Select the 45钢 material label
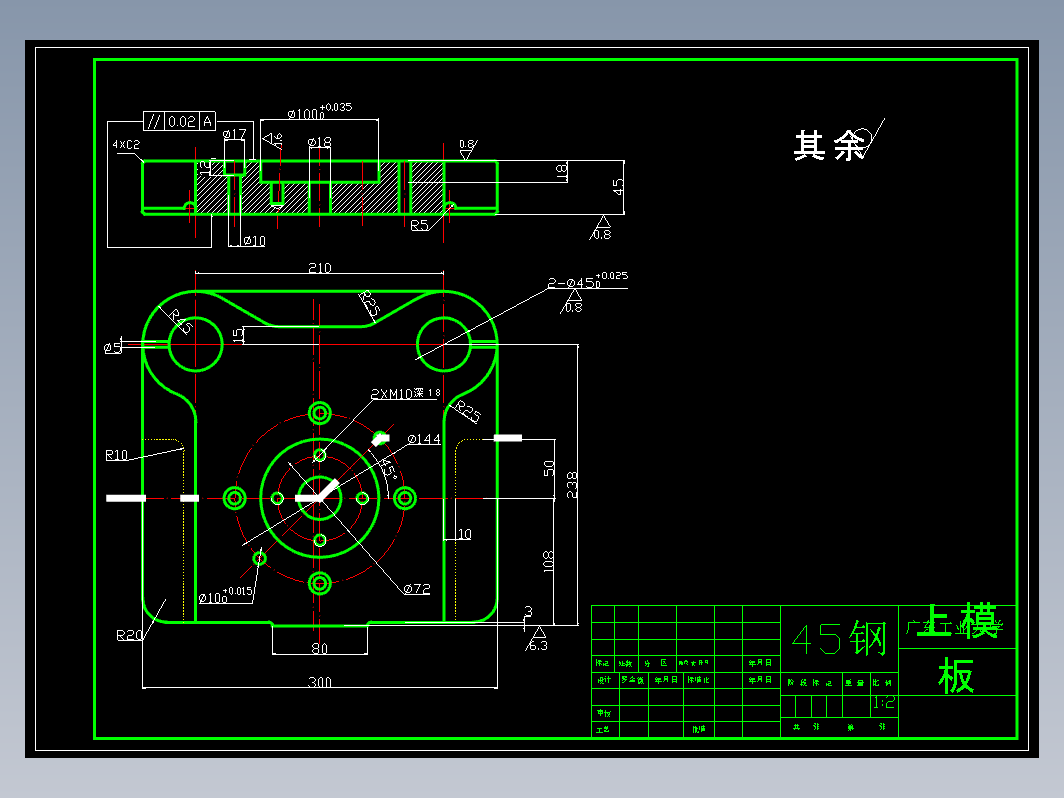1064x798 pixels. click(x=839, y=639)
